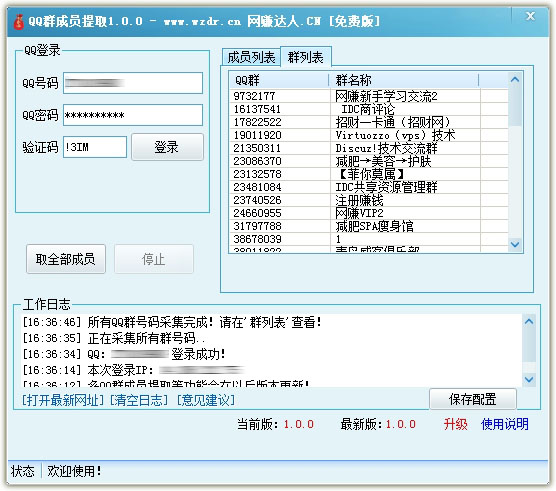The image size is (556, 491).
Task: Click log entry at 16:36:46
Action: click(172, 322)
